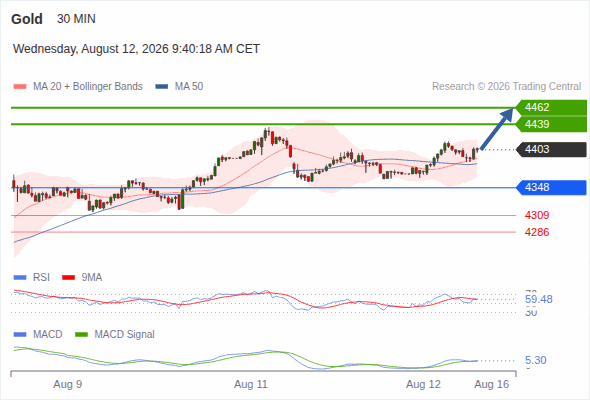This screenshot has height=400, width=590.
Task: Click the MA 20 + Bollinger Bands pink swatch
Action: pyautogui.click(x=20, y=87)
